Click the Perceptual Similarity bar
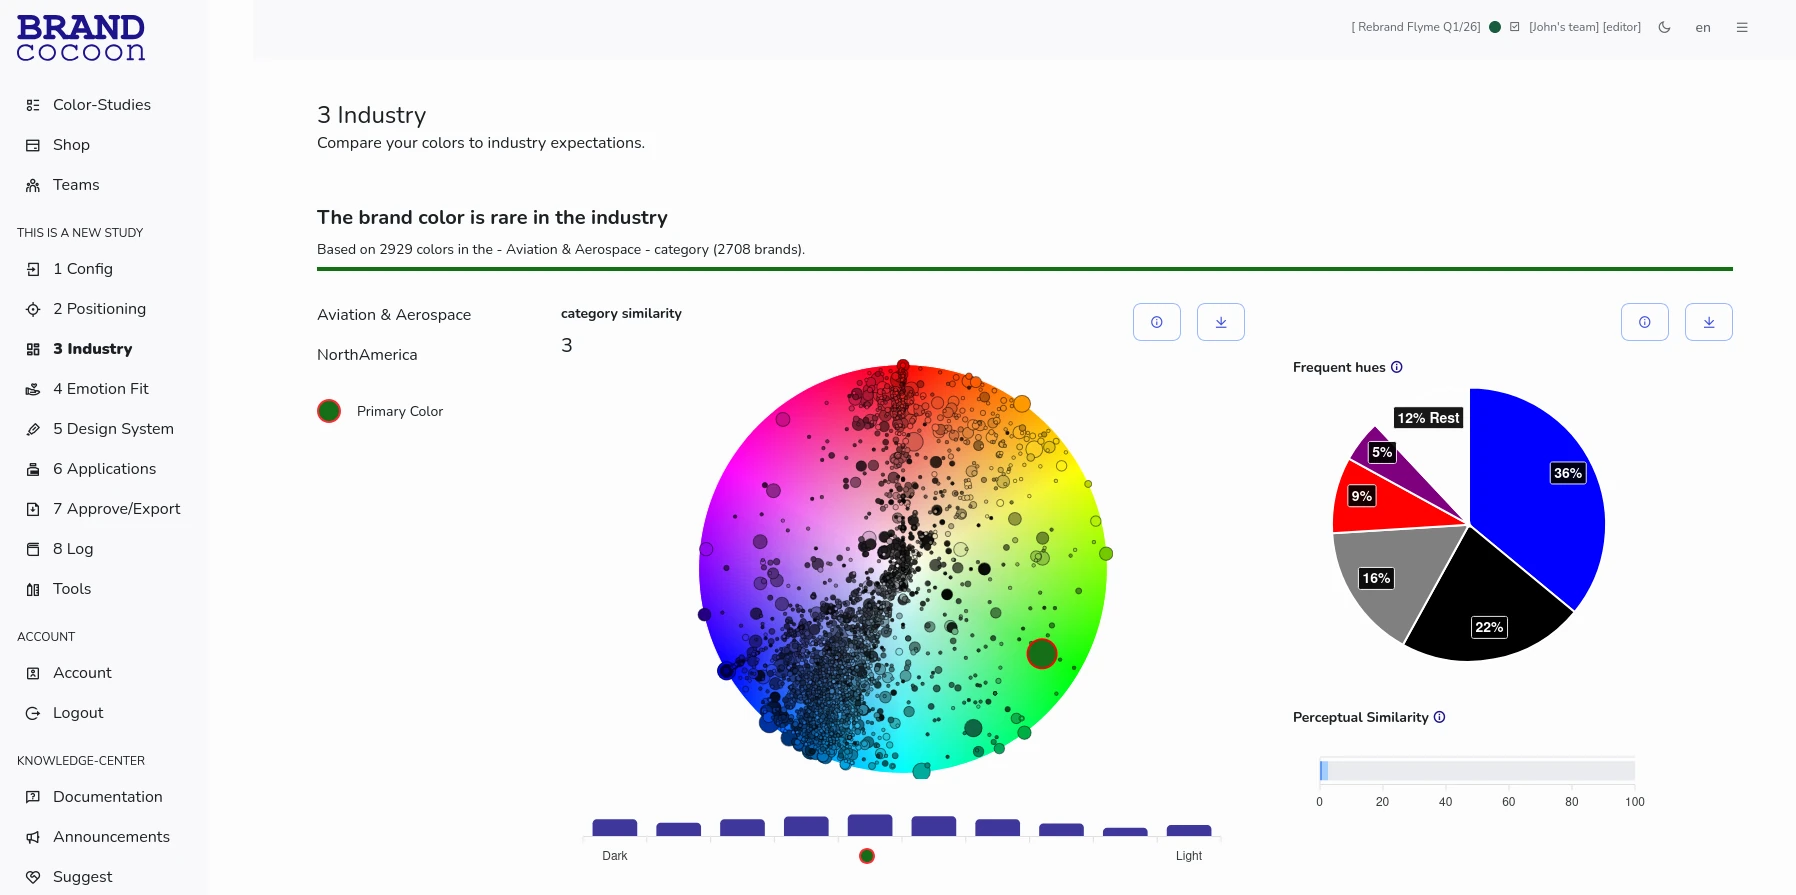The width and height of the screenshot is (1796, 895). pyautogui.click(x=1477, y=770)
